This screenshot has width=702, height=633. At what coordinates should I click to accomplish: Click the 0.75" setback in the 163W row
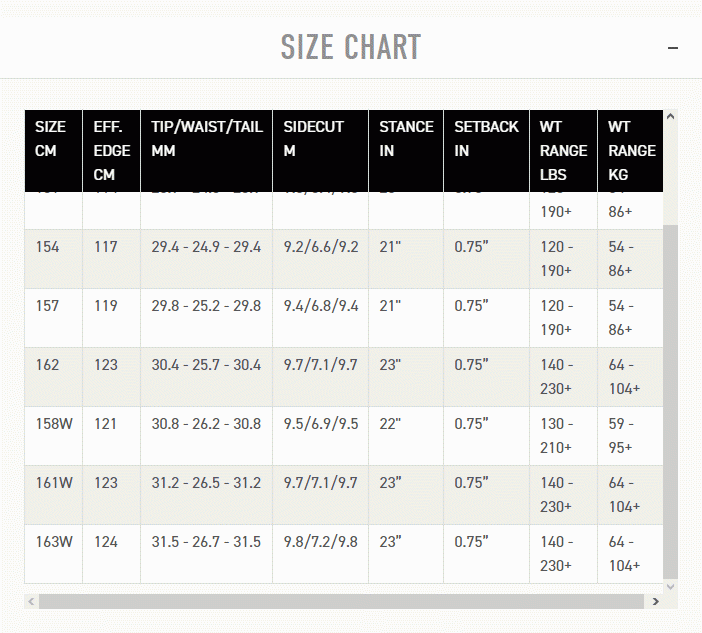[x=471, y=542]
